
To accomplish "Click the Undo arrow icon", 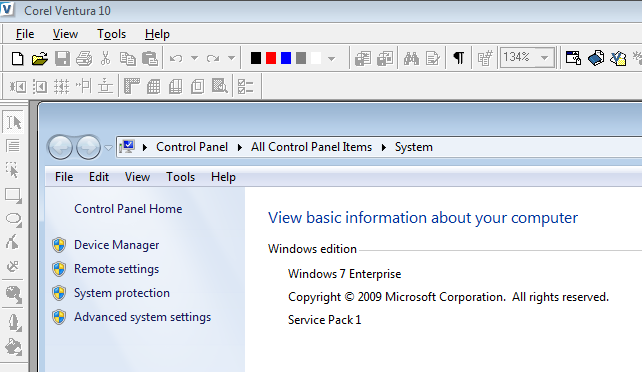I will pos(176,59).
